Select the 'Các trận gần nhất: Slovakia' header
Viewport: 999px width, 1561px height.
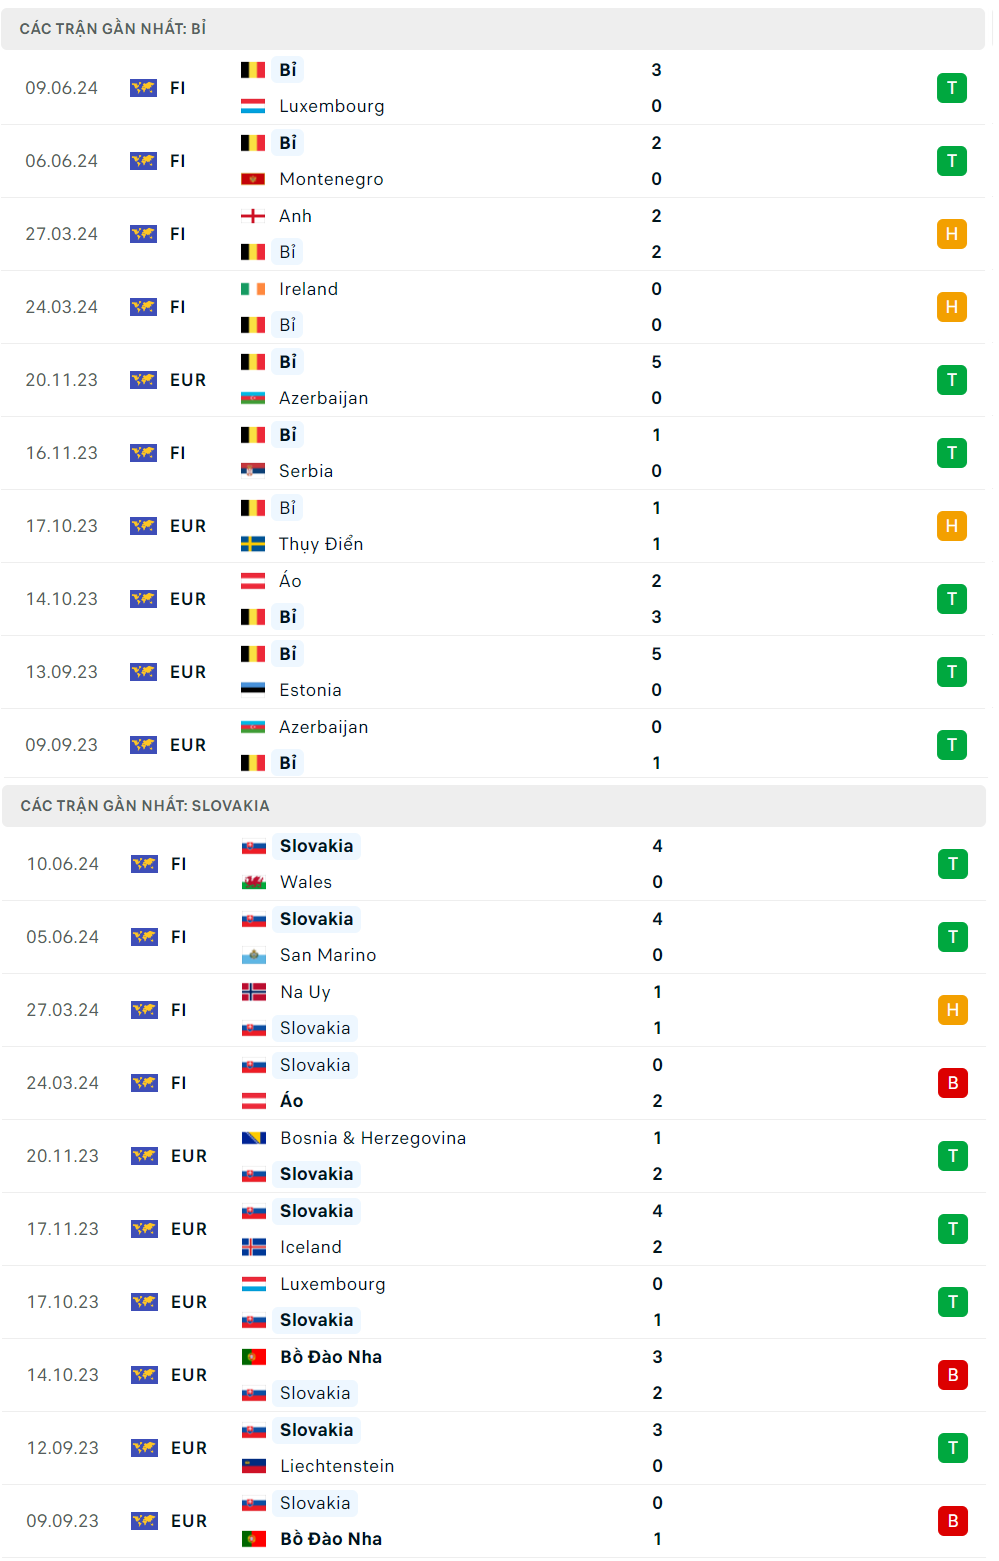pyautogui.click(x=145, y=806)
